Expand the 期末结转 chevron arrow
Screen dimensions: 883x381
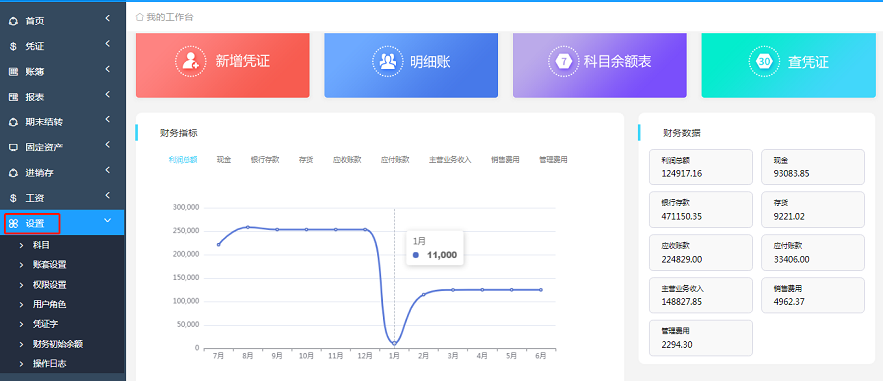click(x=107, y=120)
